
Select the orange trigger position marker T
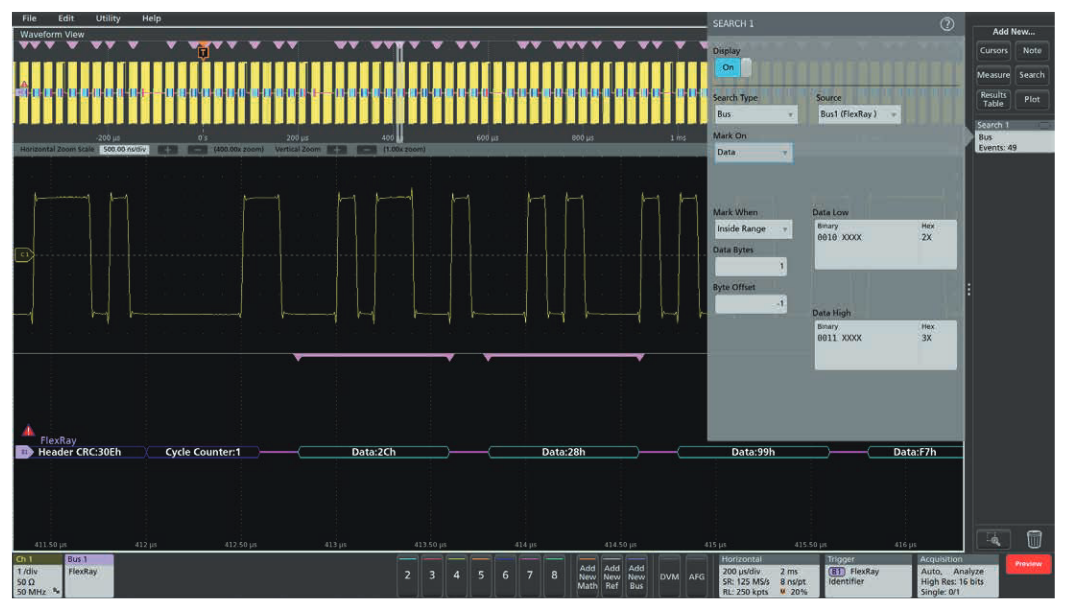[x=203, y=52]
